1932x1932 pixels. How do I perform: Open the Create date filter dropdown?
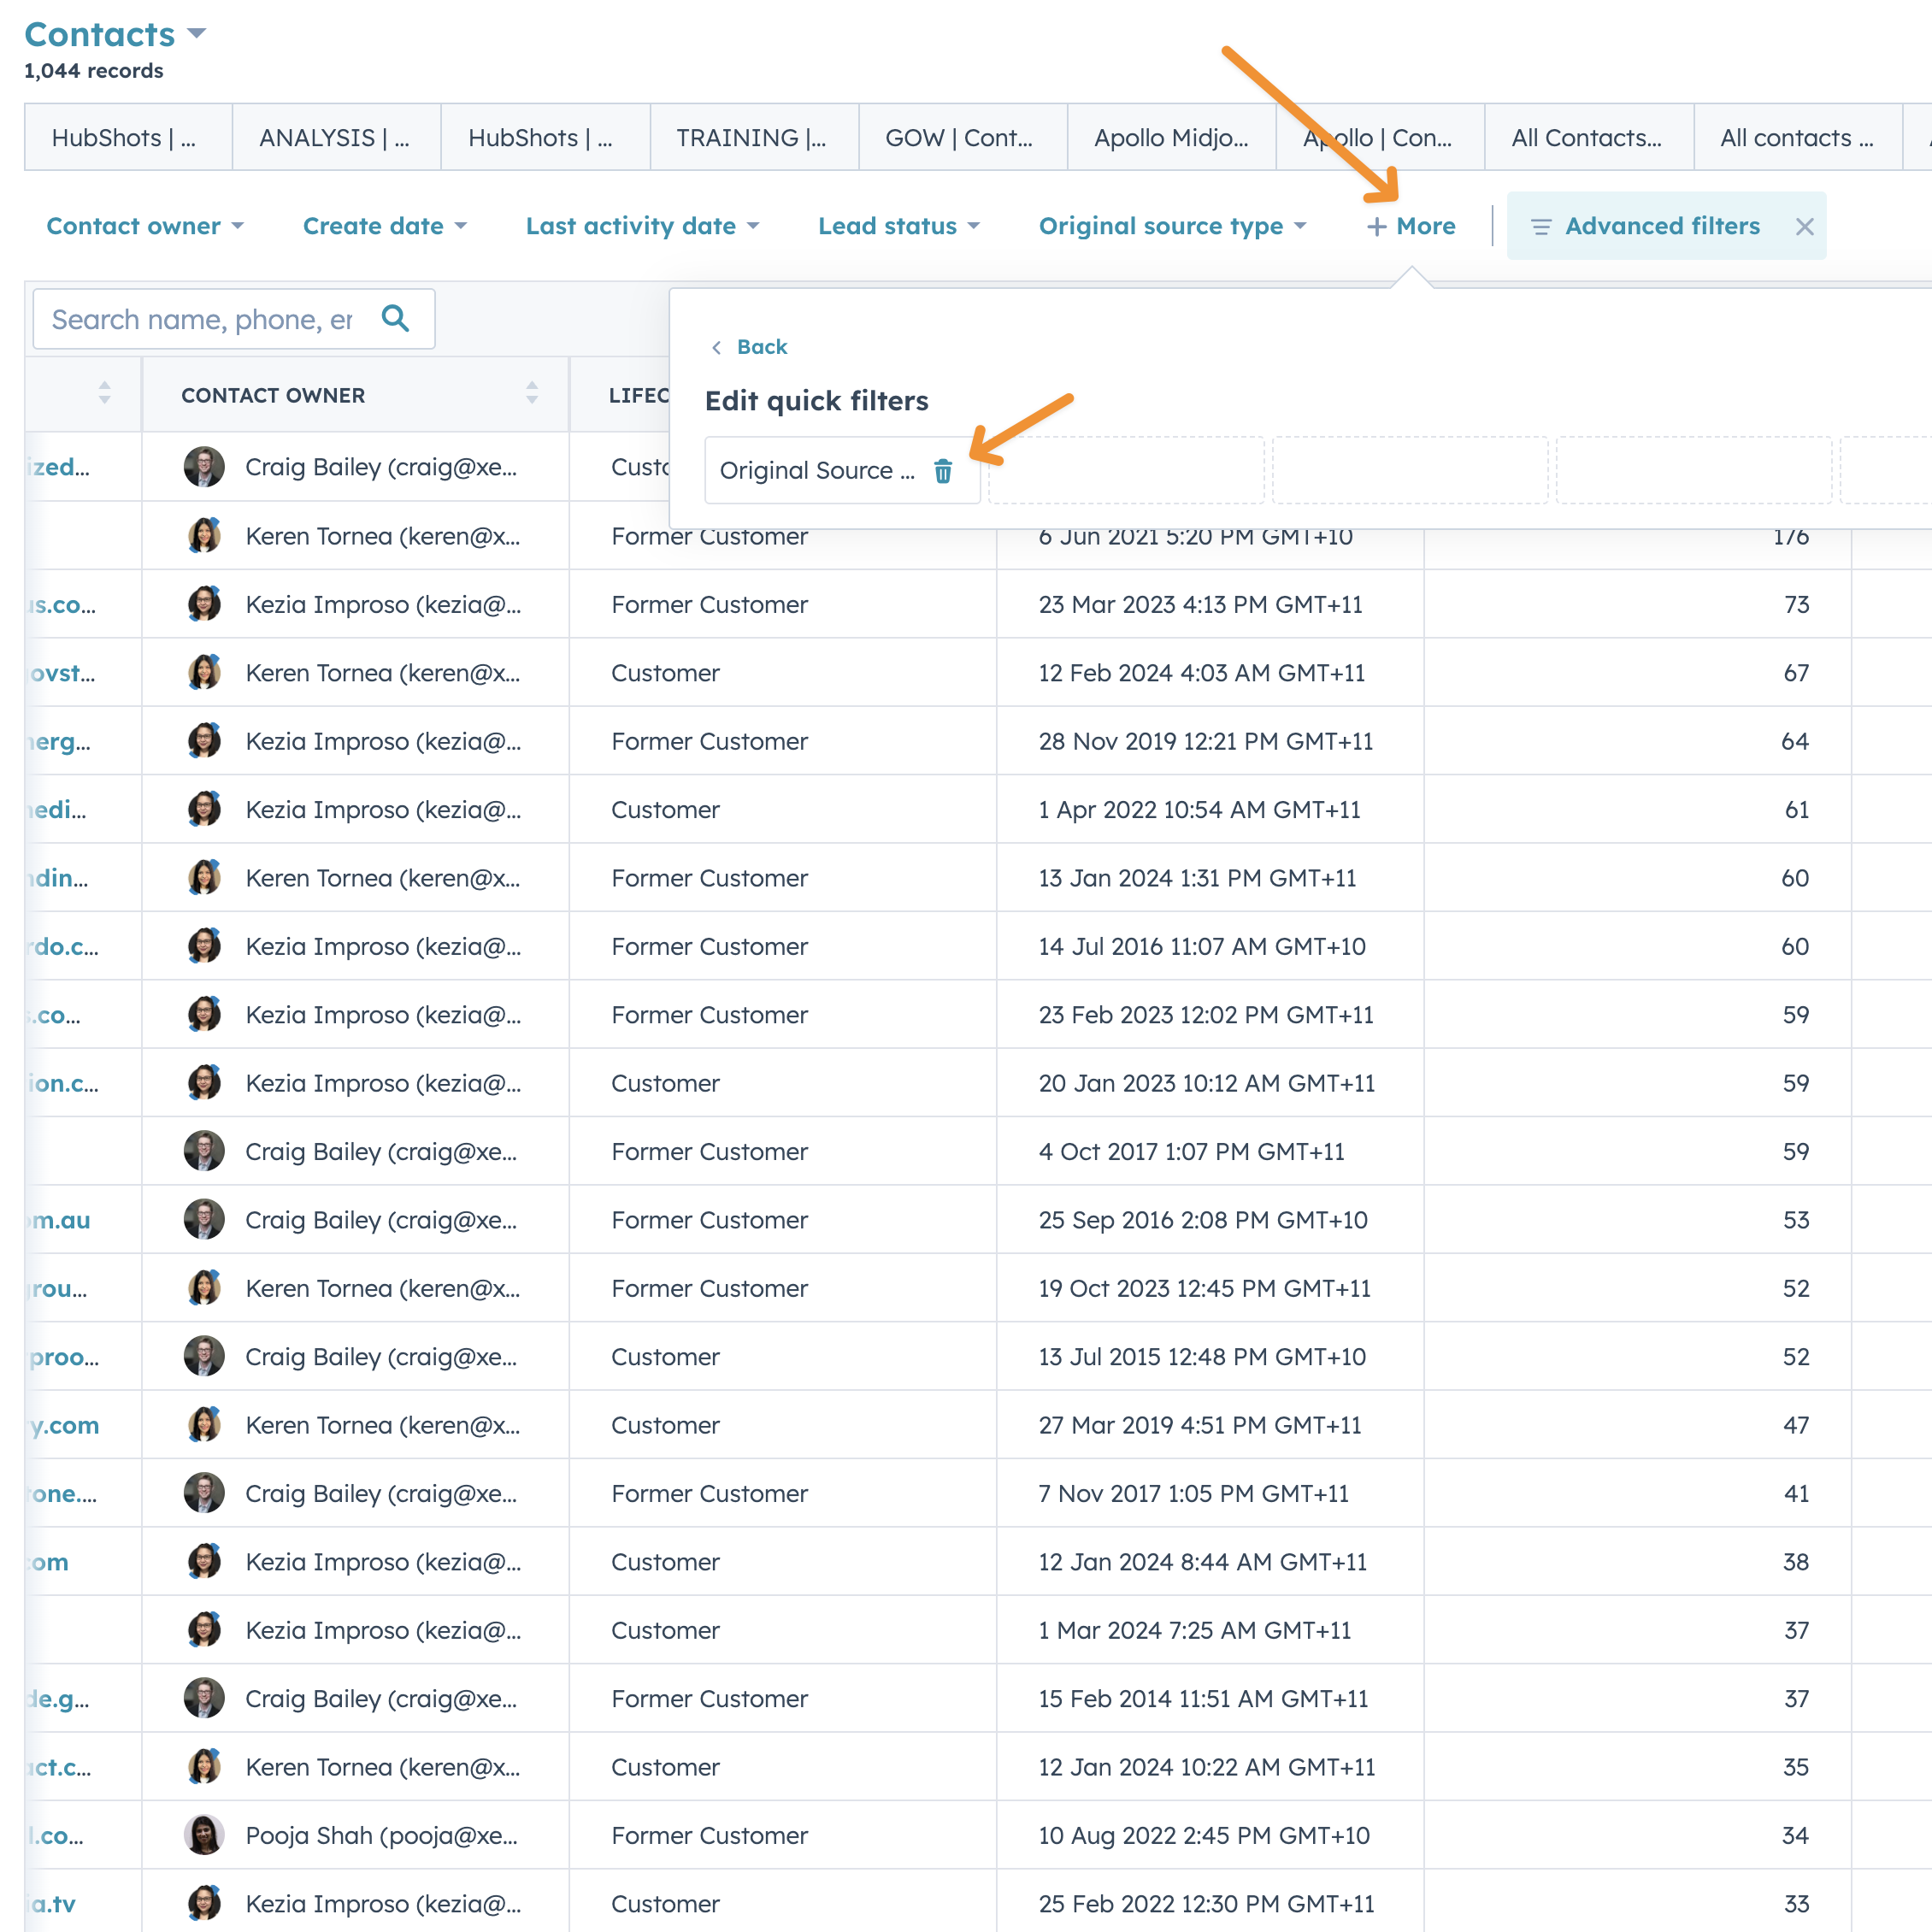385,226
